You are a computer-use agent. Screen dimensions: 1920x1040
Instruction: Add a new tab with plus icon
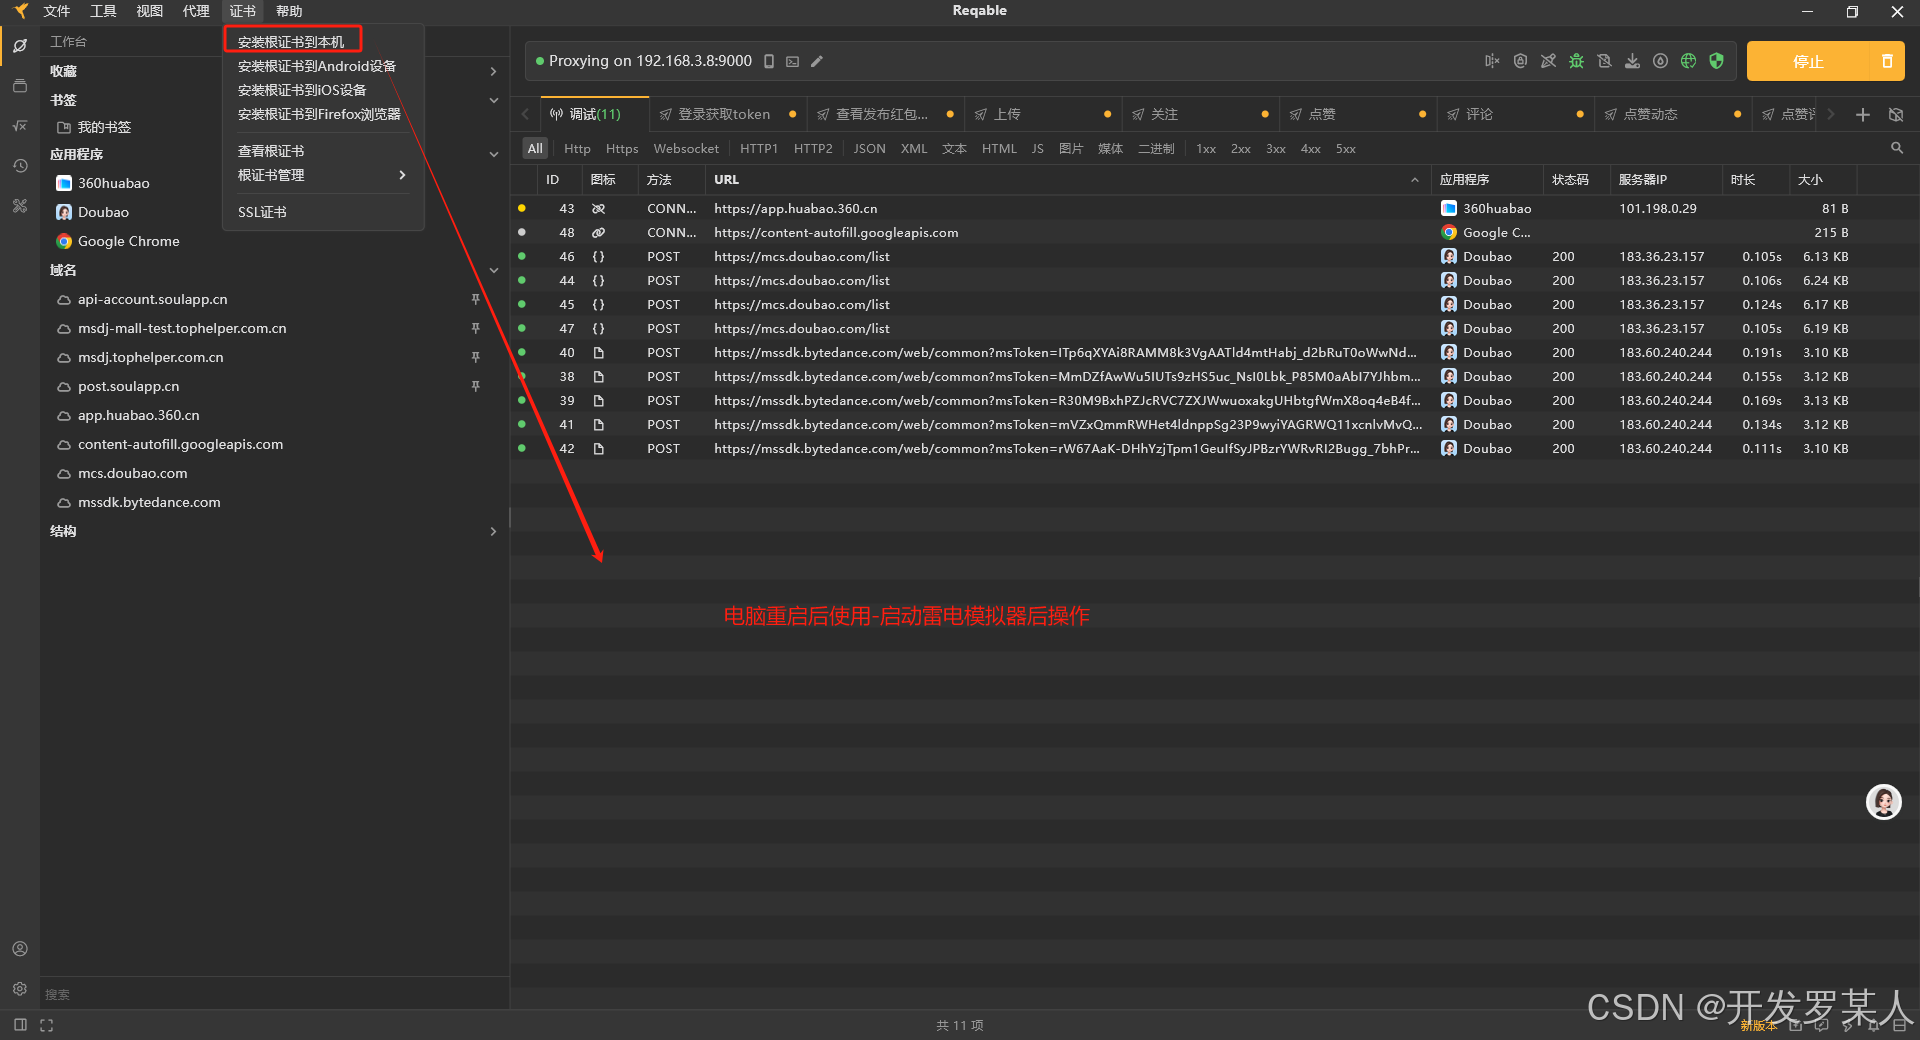[x=1863, y=115]
